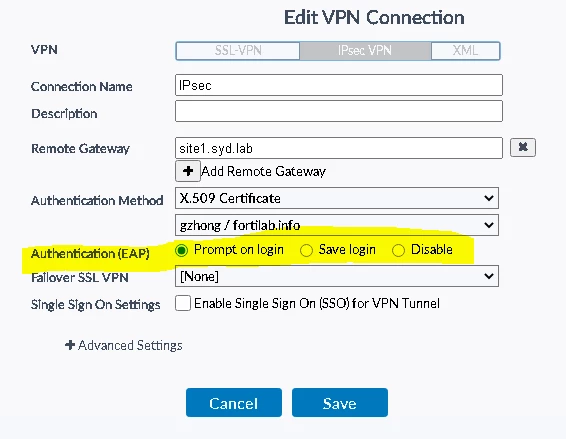
Task: Open the gzhong / fortilab.info certificate dropdown
Action: click(x=337, y=225)
